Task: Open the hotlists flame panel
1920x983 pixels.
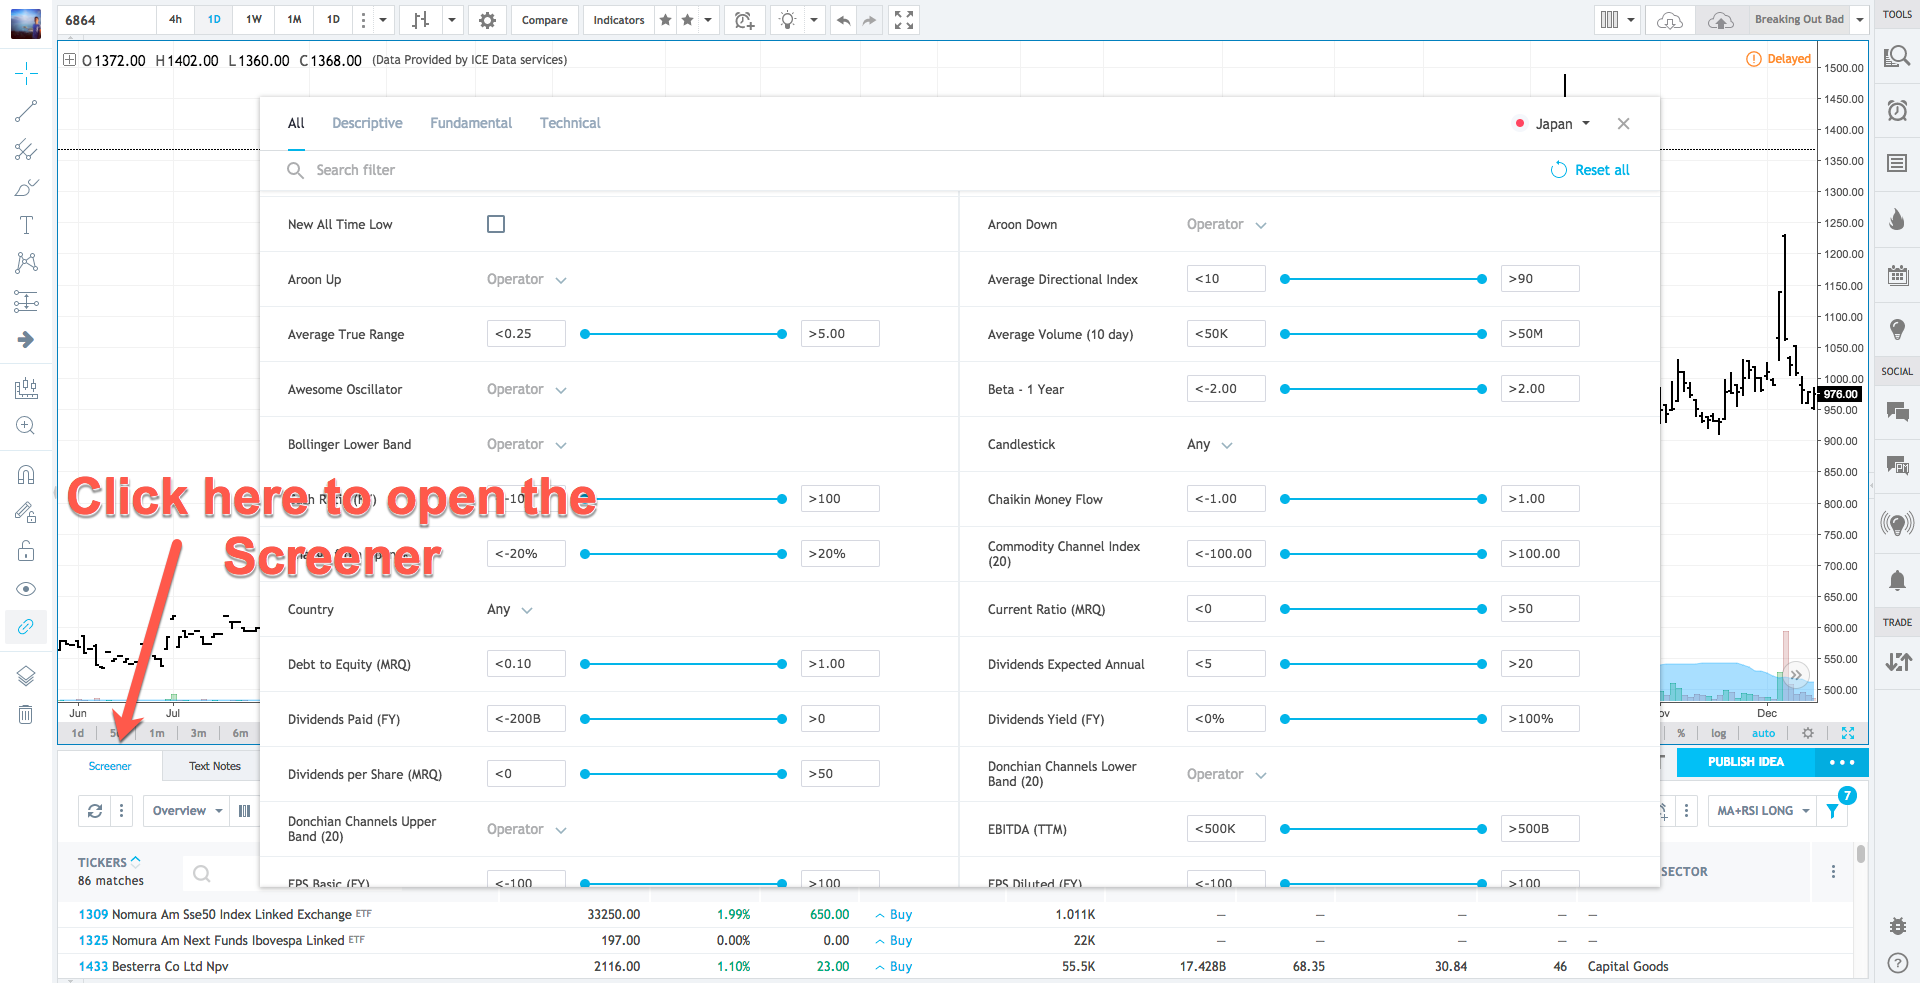Action: (1897, 219)
